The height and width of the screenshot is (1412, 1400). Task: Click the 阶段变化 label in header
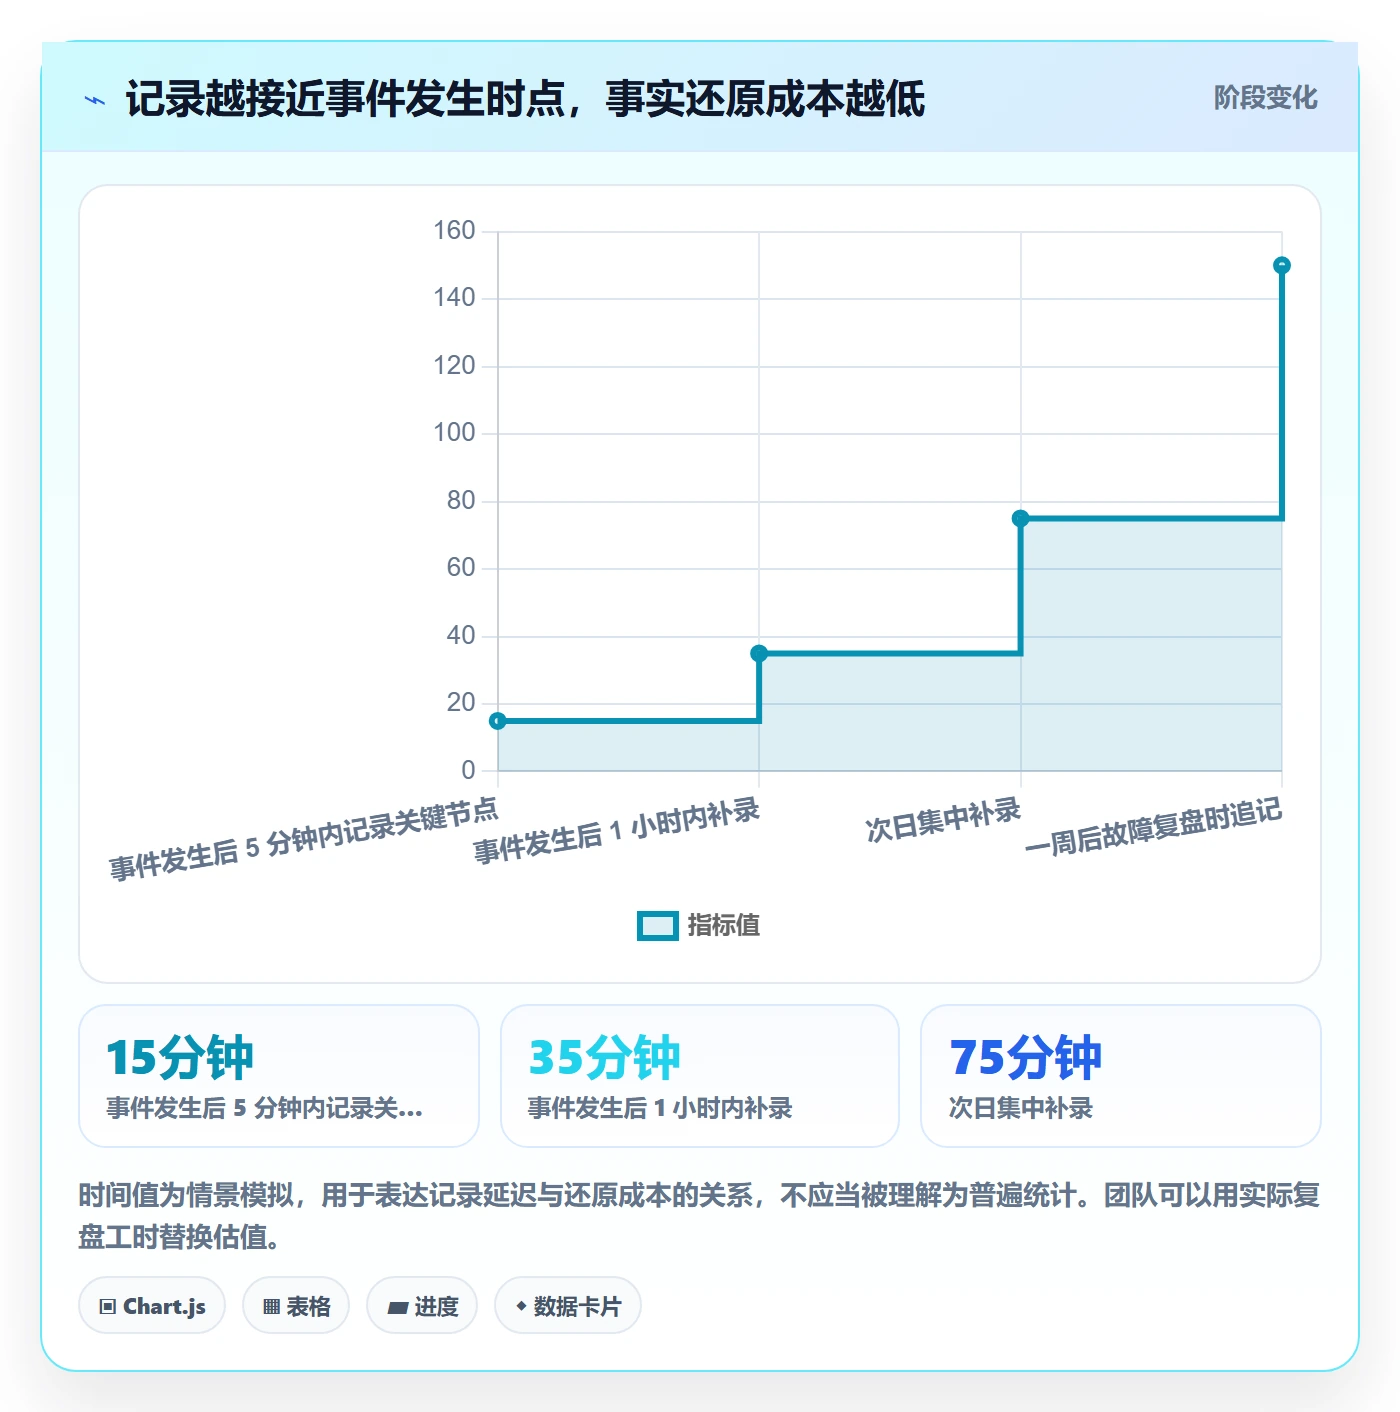(x=1265, y=98)
